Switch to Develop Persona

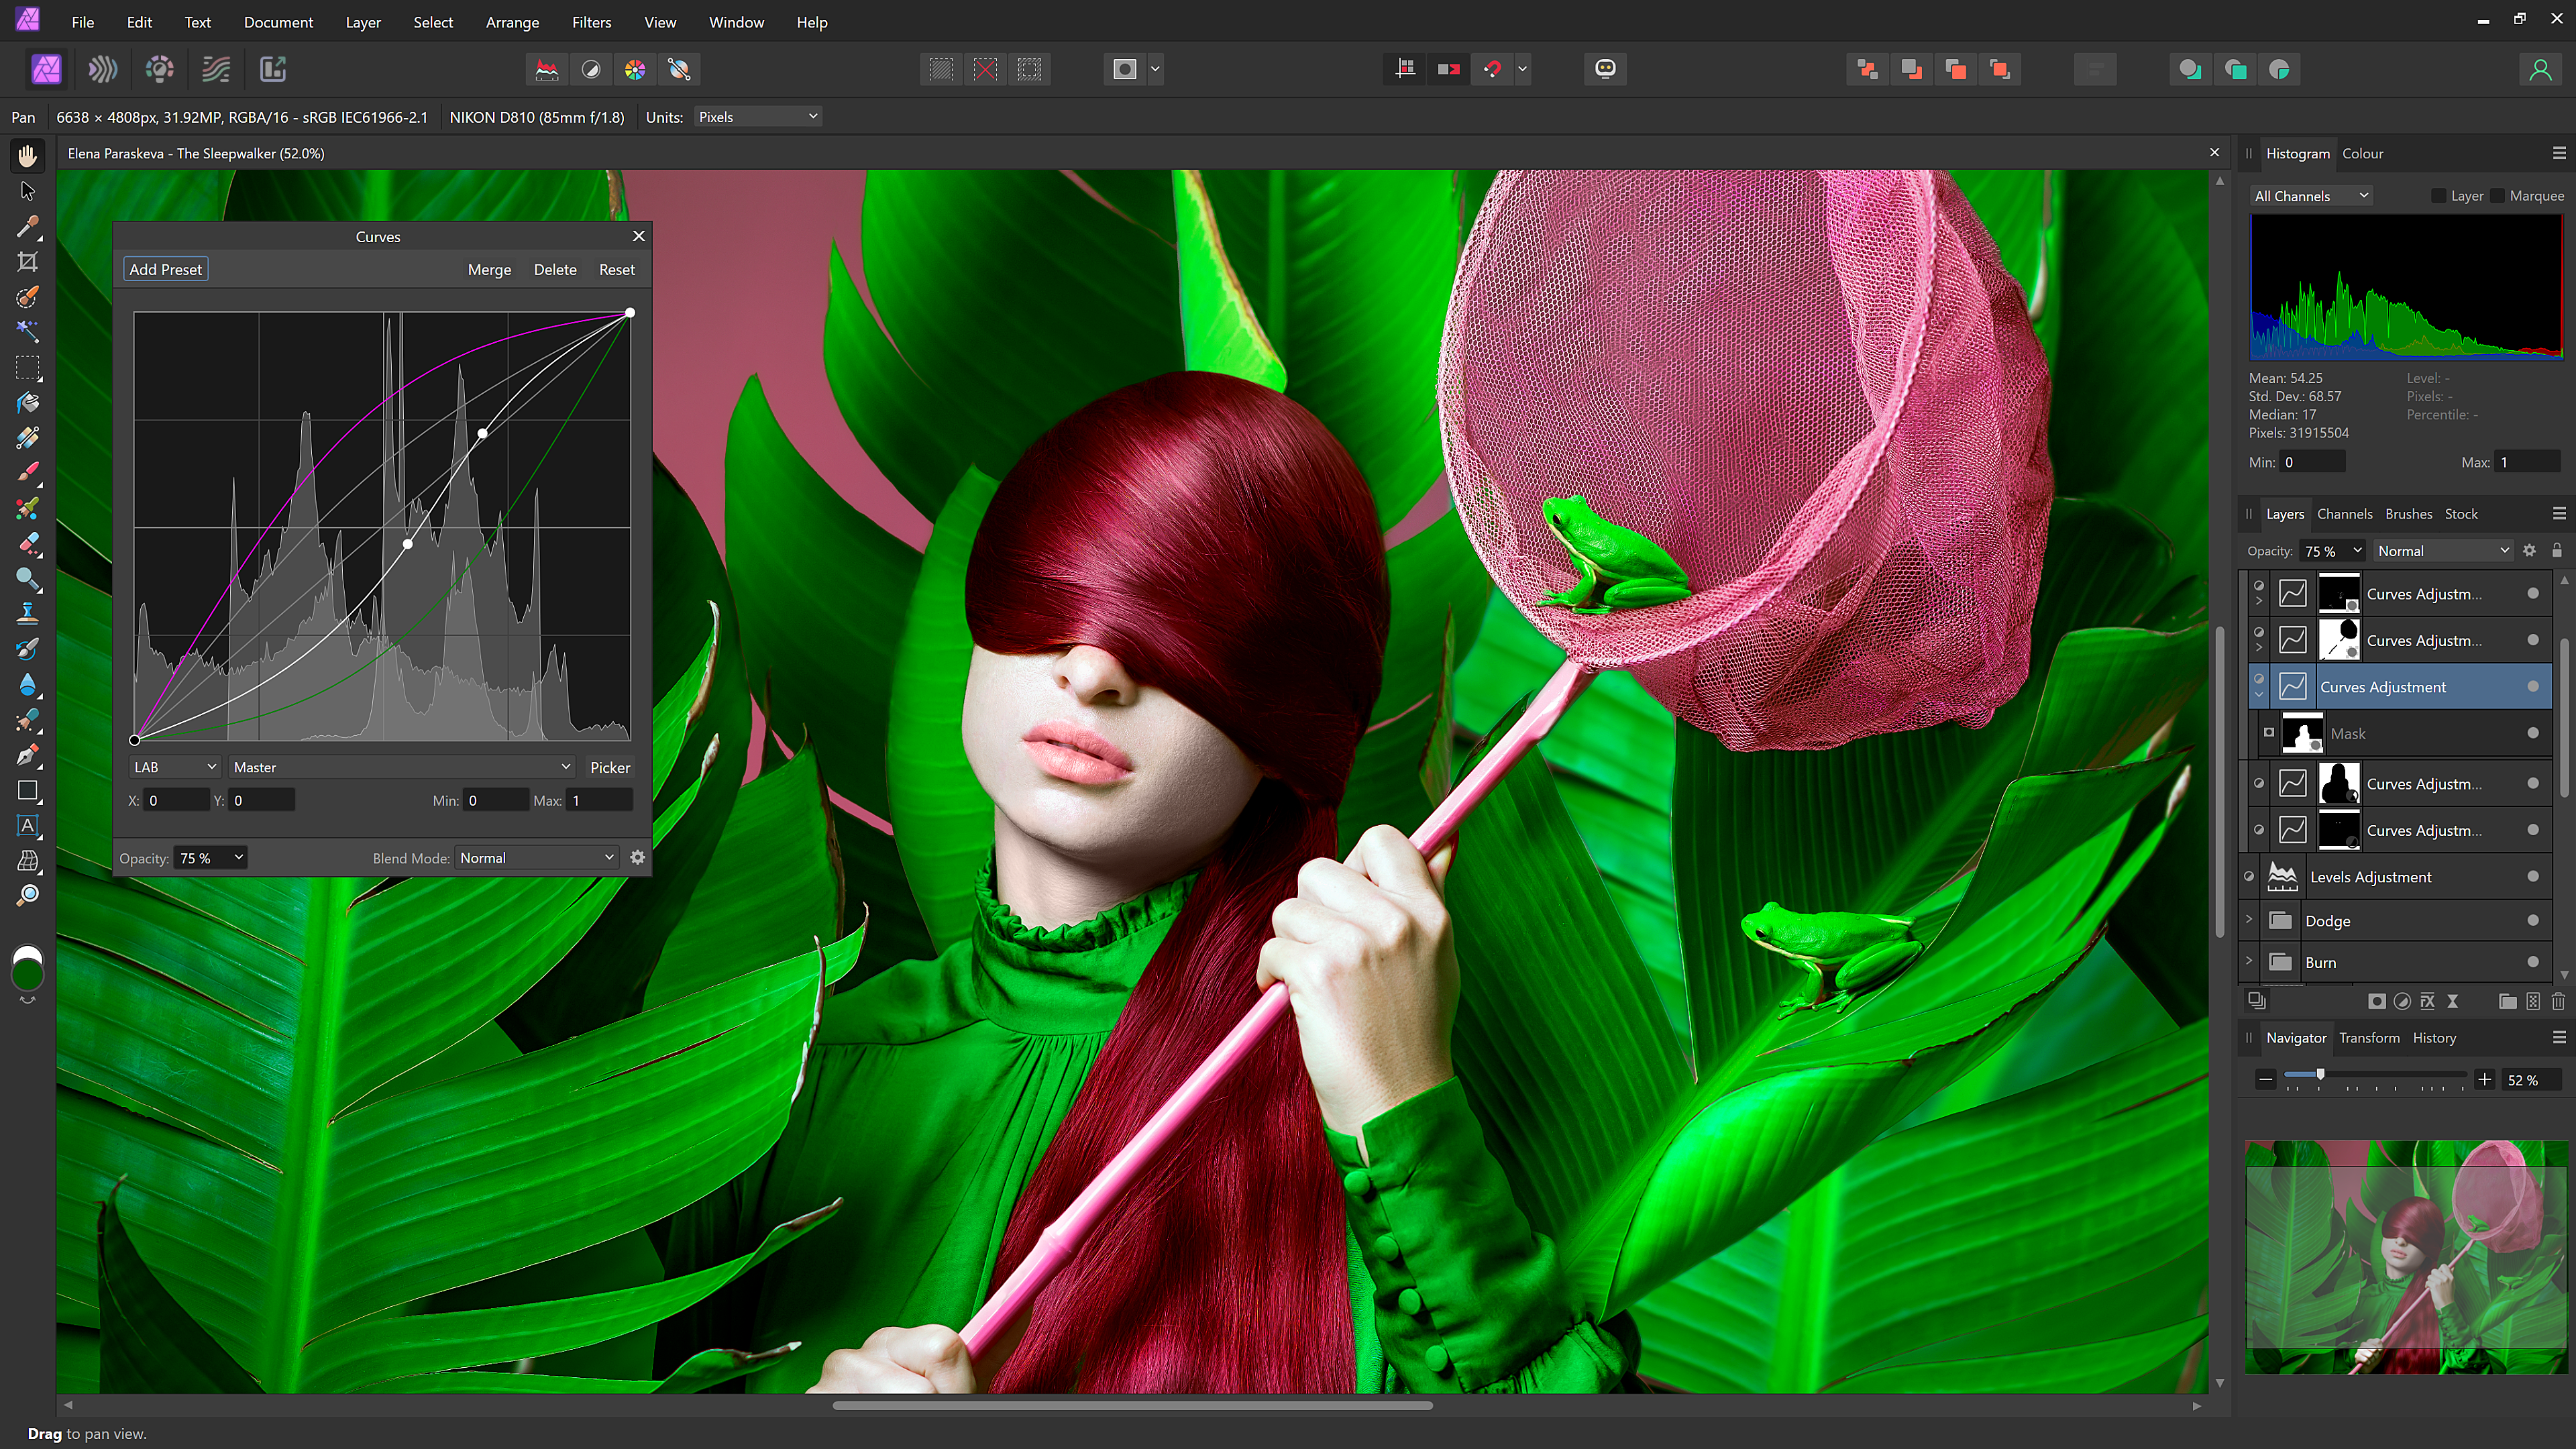159,69
